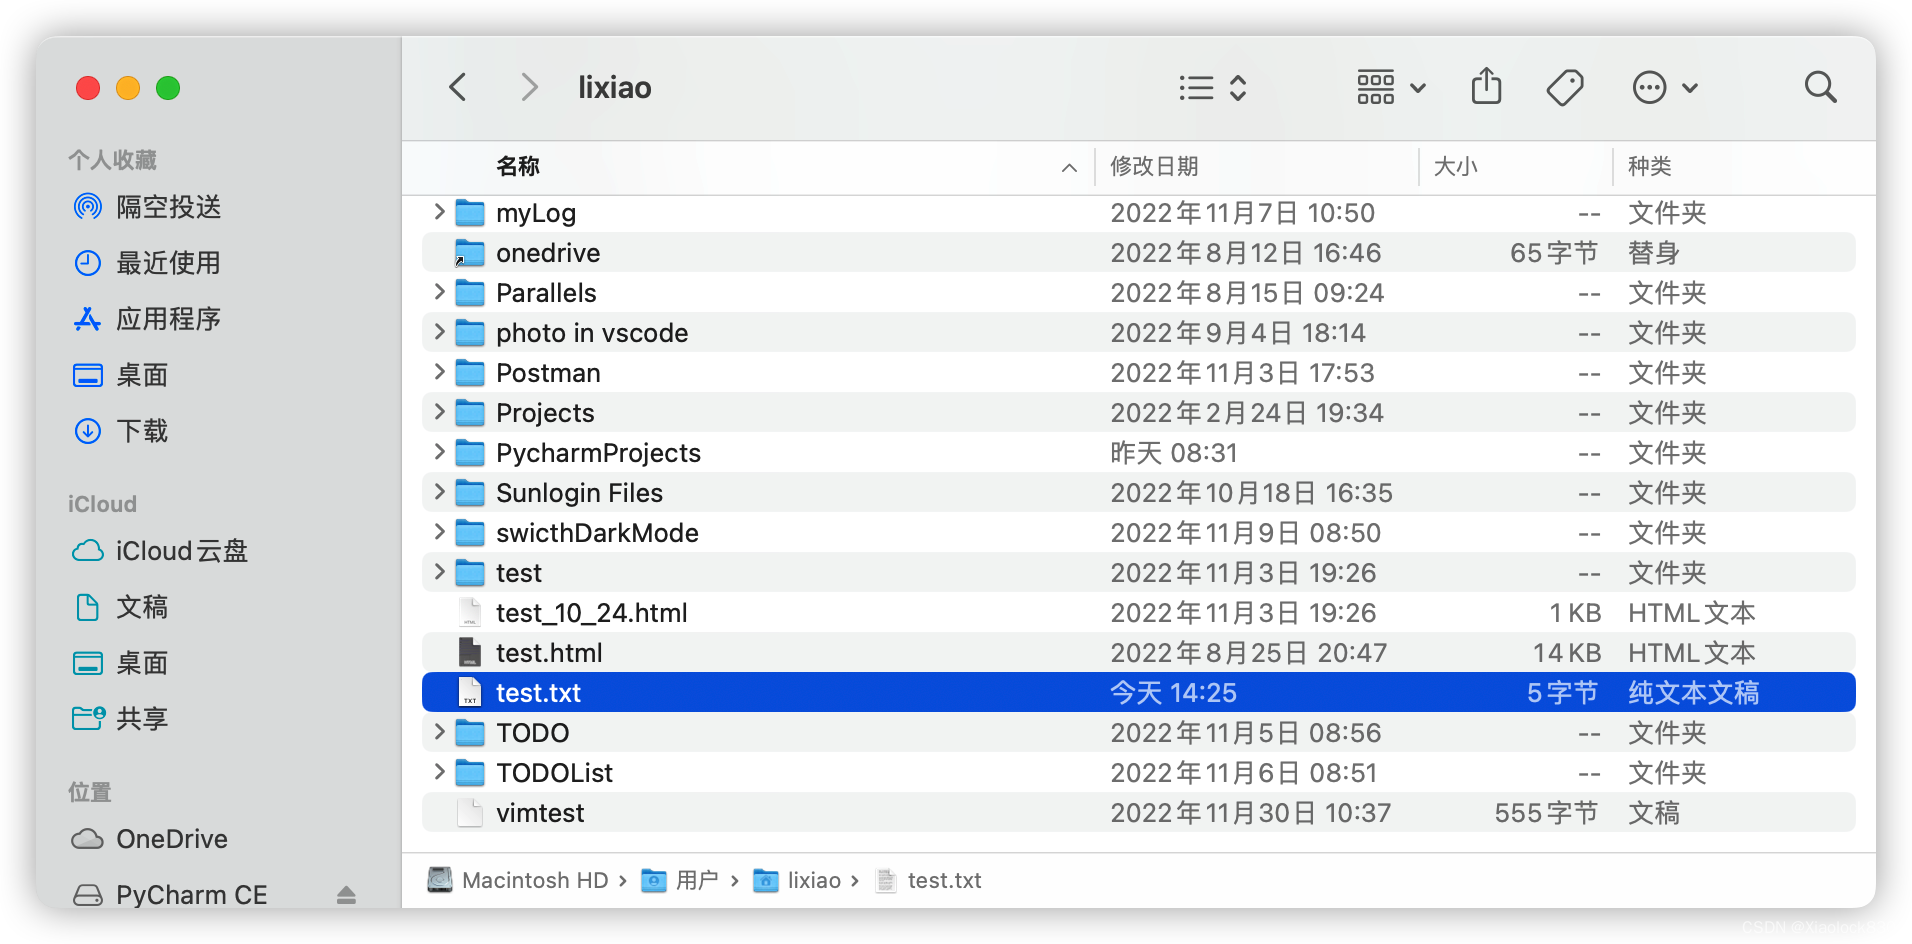Image resolution: width=1912 pixels, height=944 pixels.
Task: Eject the PyCharm CE volume
Action: pos(346,895)
